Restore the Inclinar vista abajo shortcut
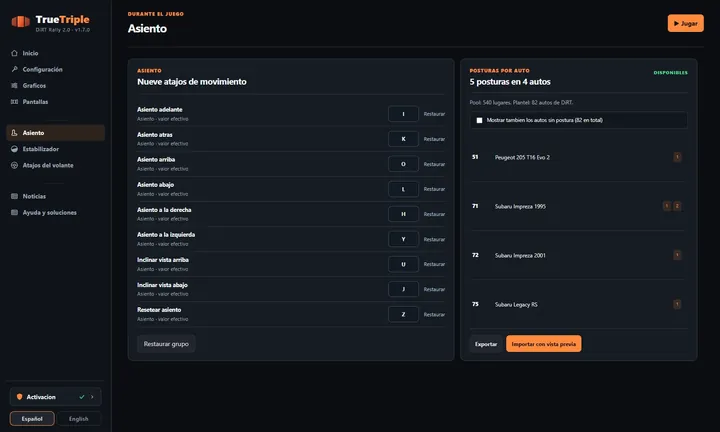Image resolution: width=720 pixels, height=432 pixels. (x=434, y=290)
